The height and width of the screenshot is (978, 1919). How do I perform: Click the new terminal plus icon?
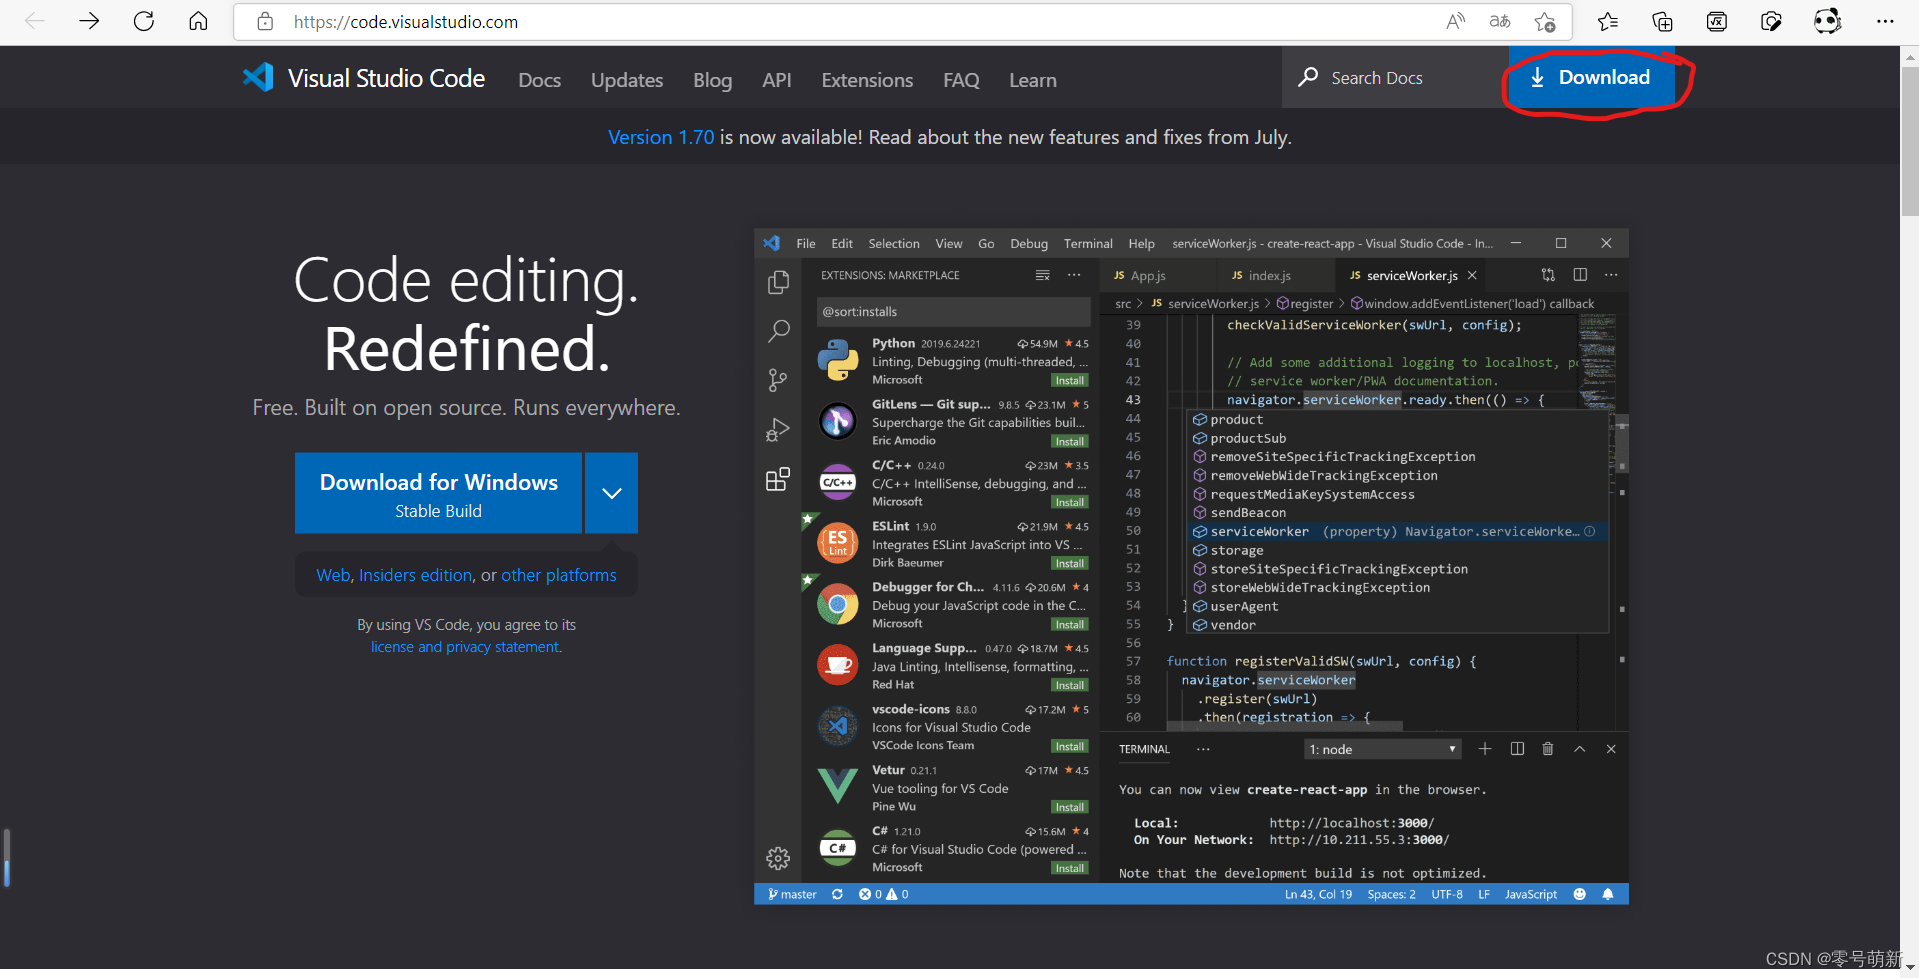click(x=1485, y=749)
